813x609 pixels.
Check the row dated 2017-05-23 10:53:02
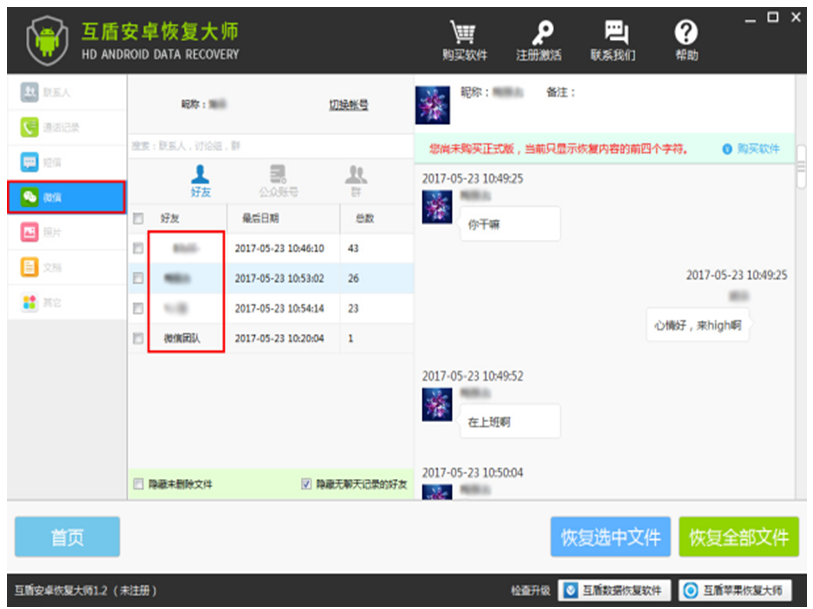click(138, 278)
